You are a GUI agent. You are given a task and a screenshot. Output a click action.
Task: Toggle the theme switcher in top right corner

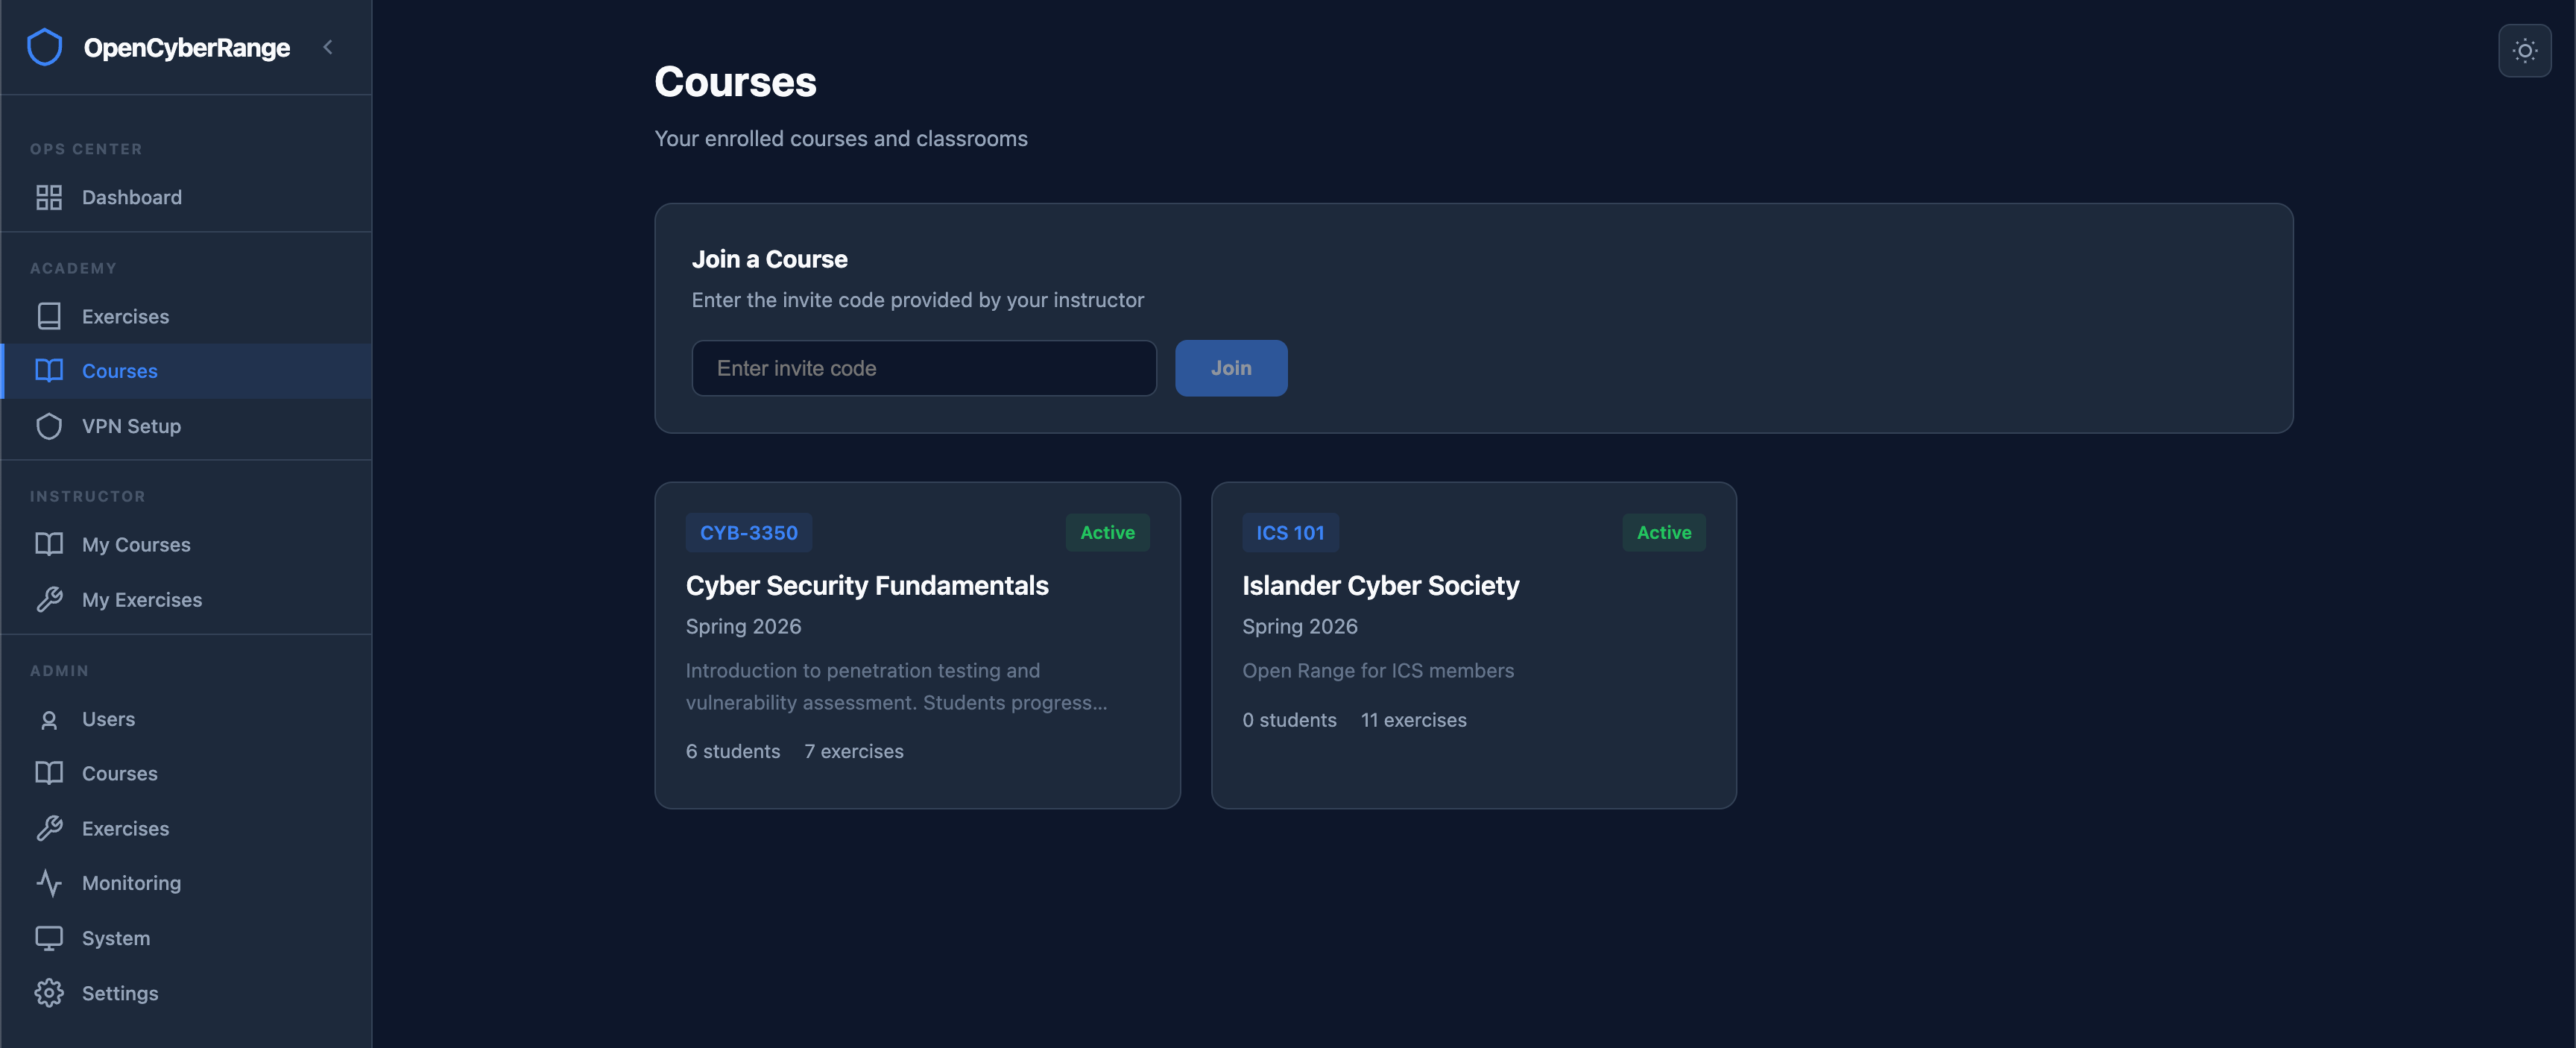[2524, 50]
